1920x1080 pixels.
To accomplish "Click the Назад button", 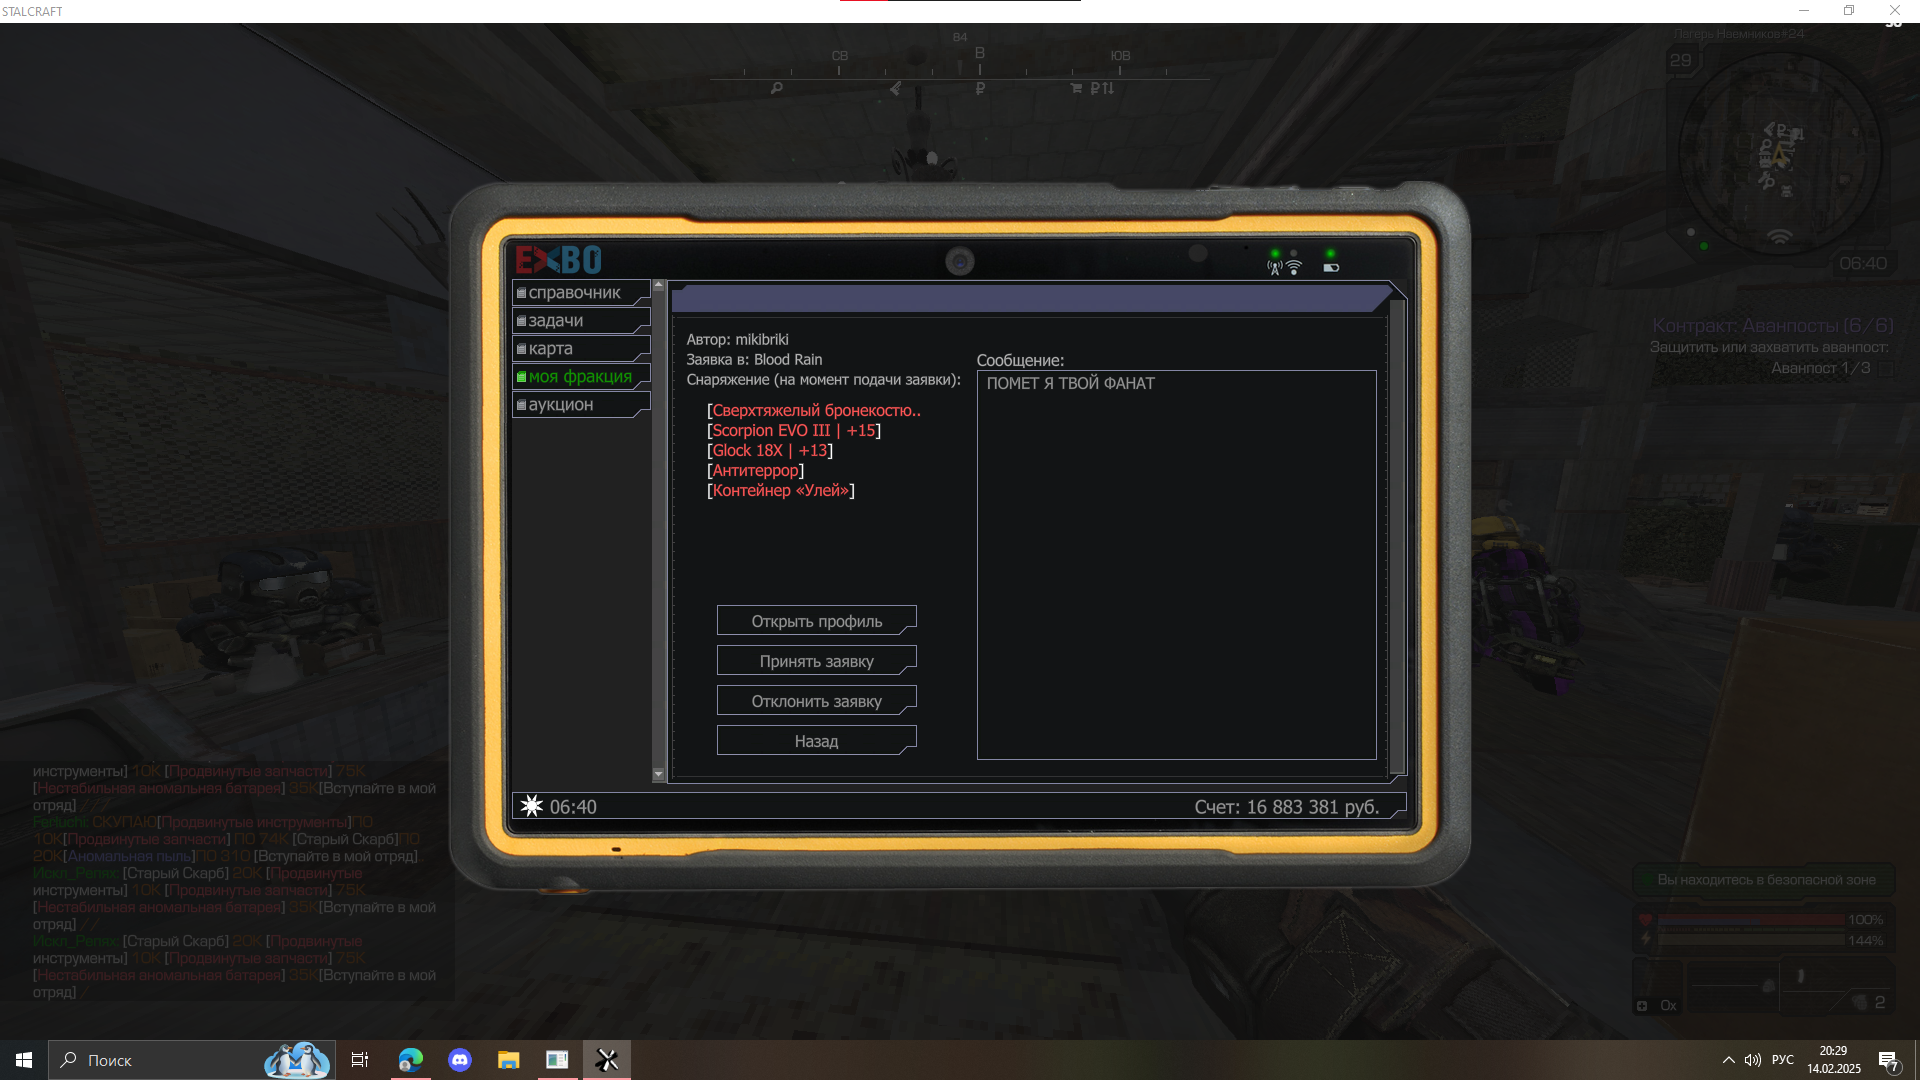I will pos(816,741).
